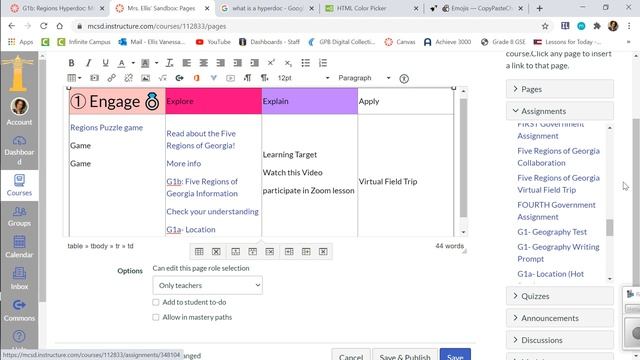Click the Check your understanding link
The height and width of the screenshot is (360, 640).
pyautogui.click(x=212, y=211)
